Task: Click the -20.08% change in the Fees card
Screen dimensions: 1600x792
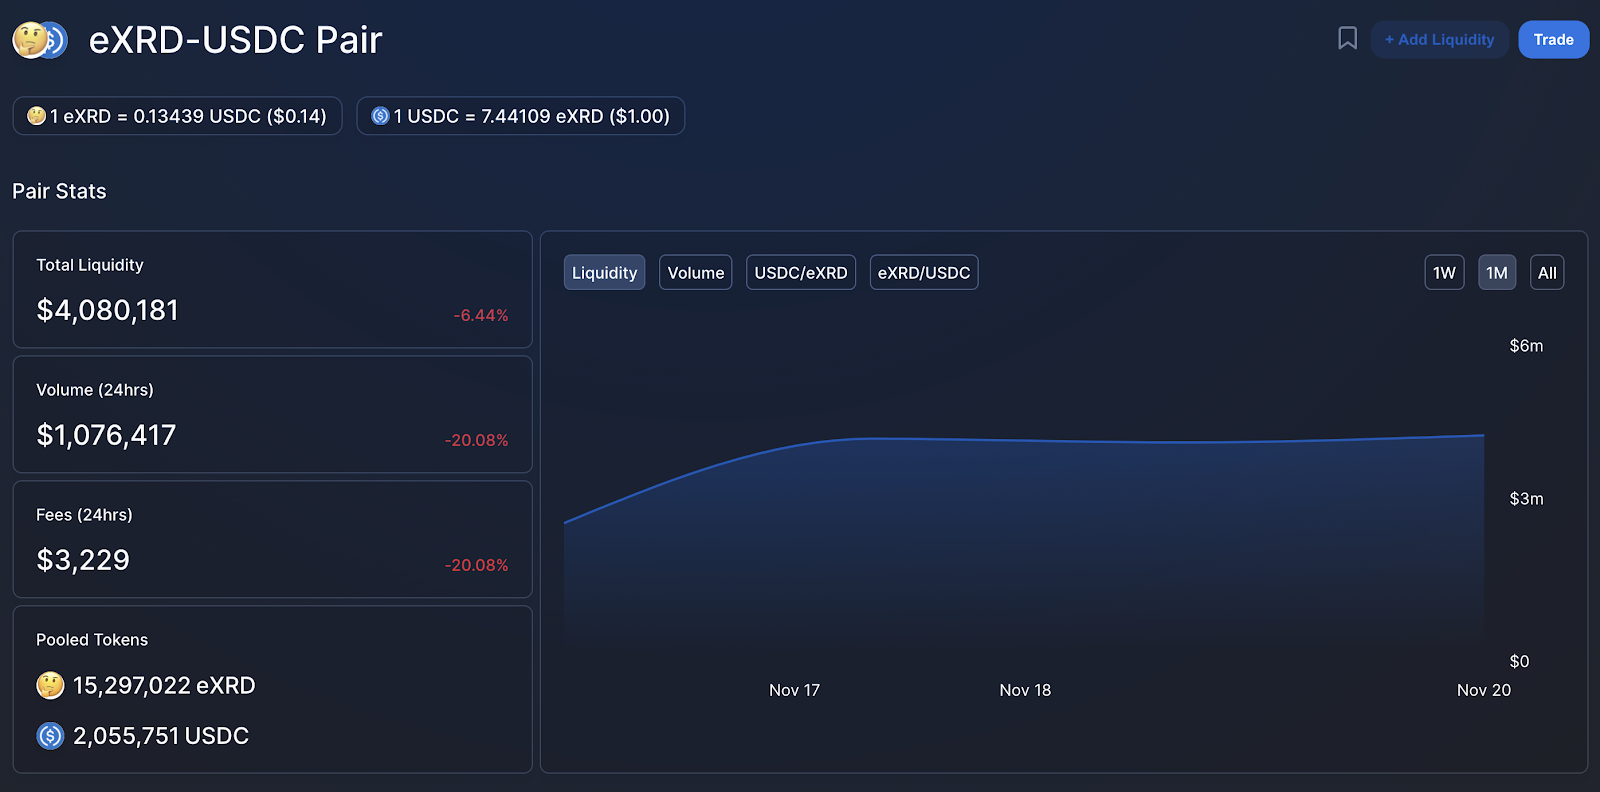Action: click(477, 565)
